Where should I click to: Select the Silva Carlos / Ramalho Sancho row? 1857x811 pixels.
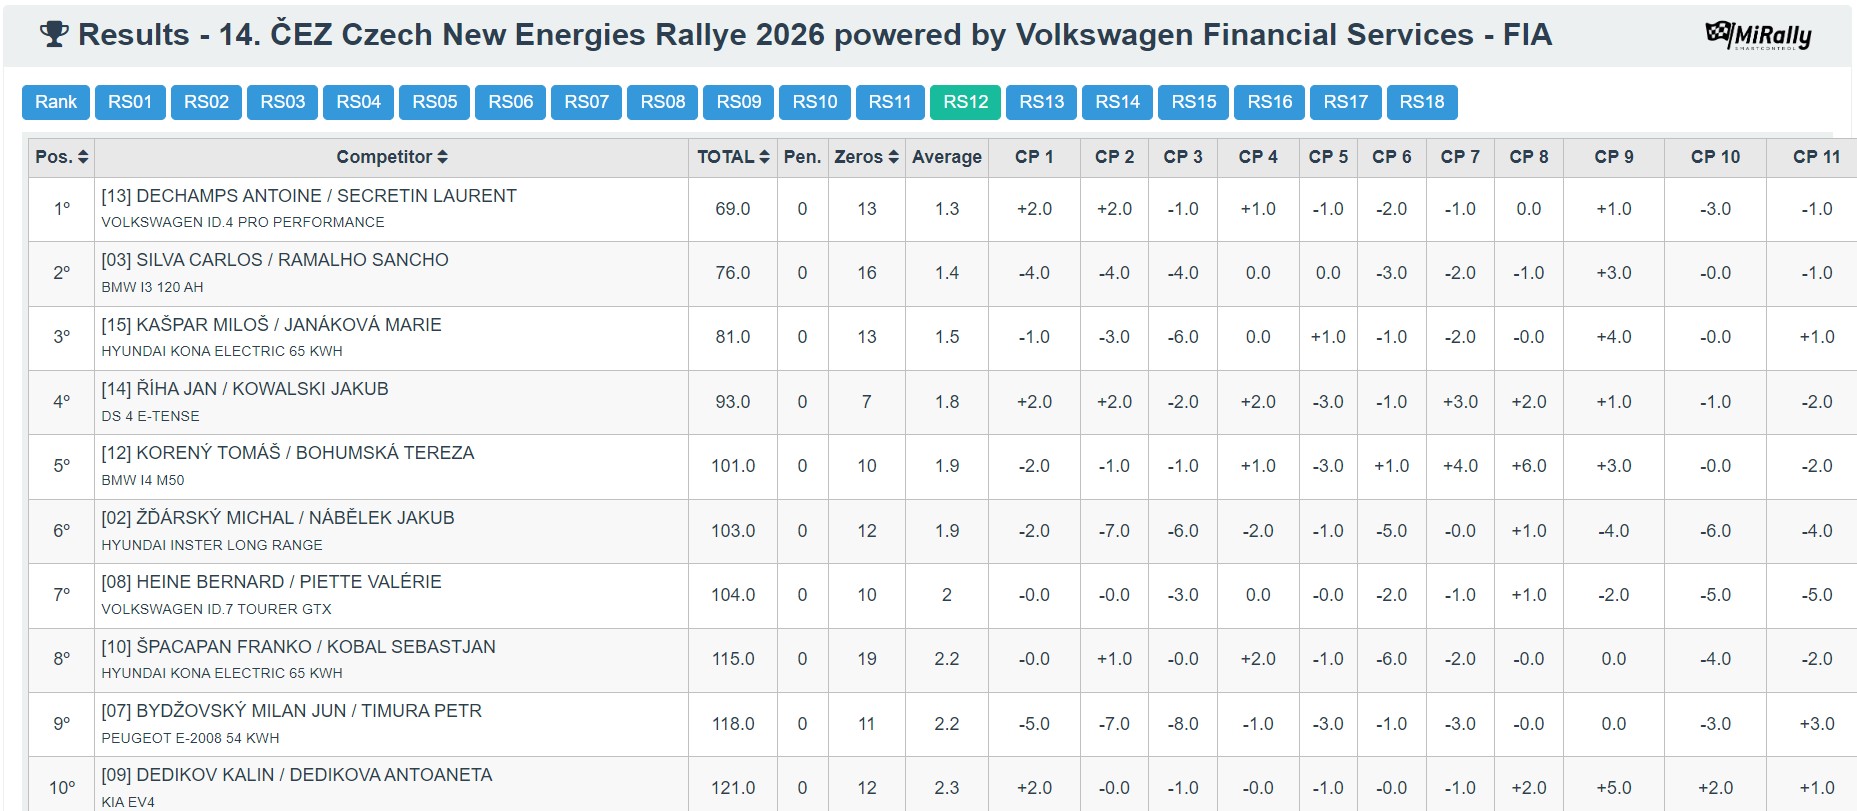[275, 260]
